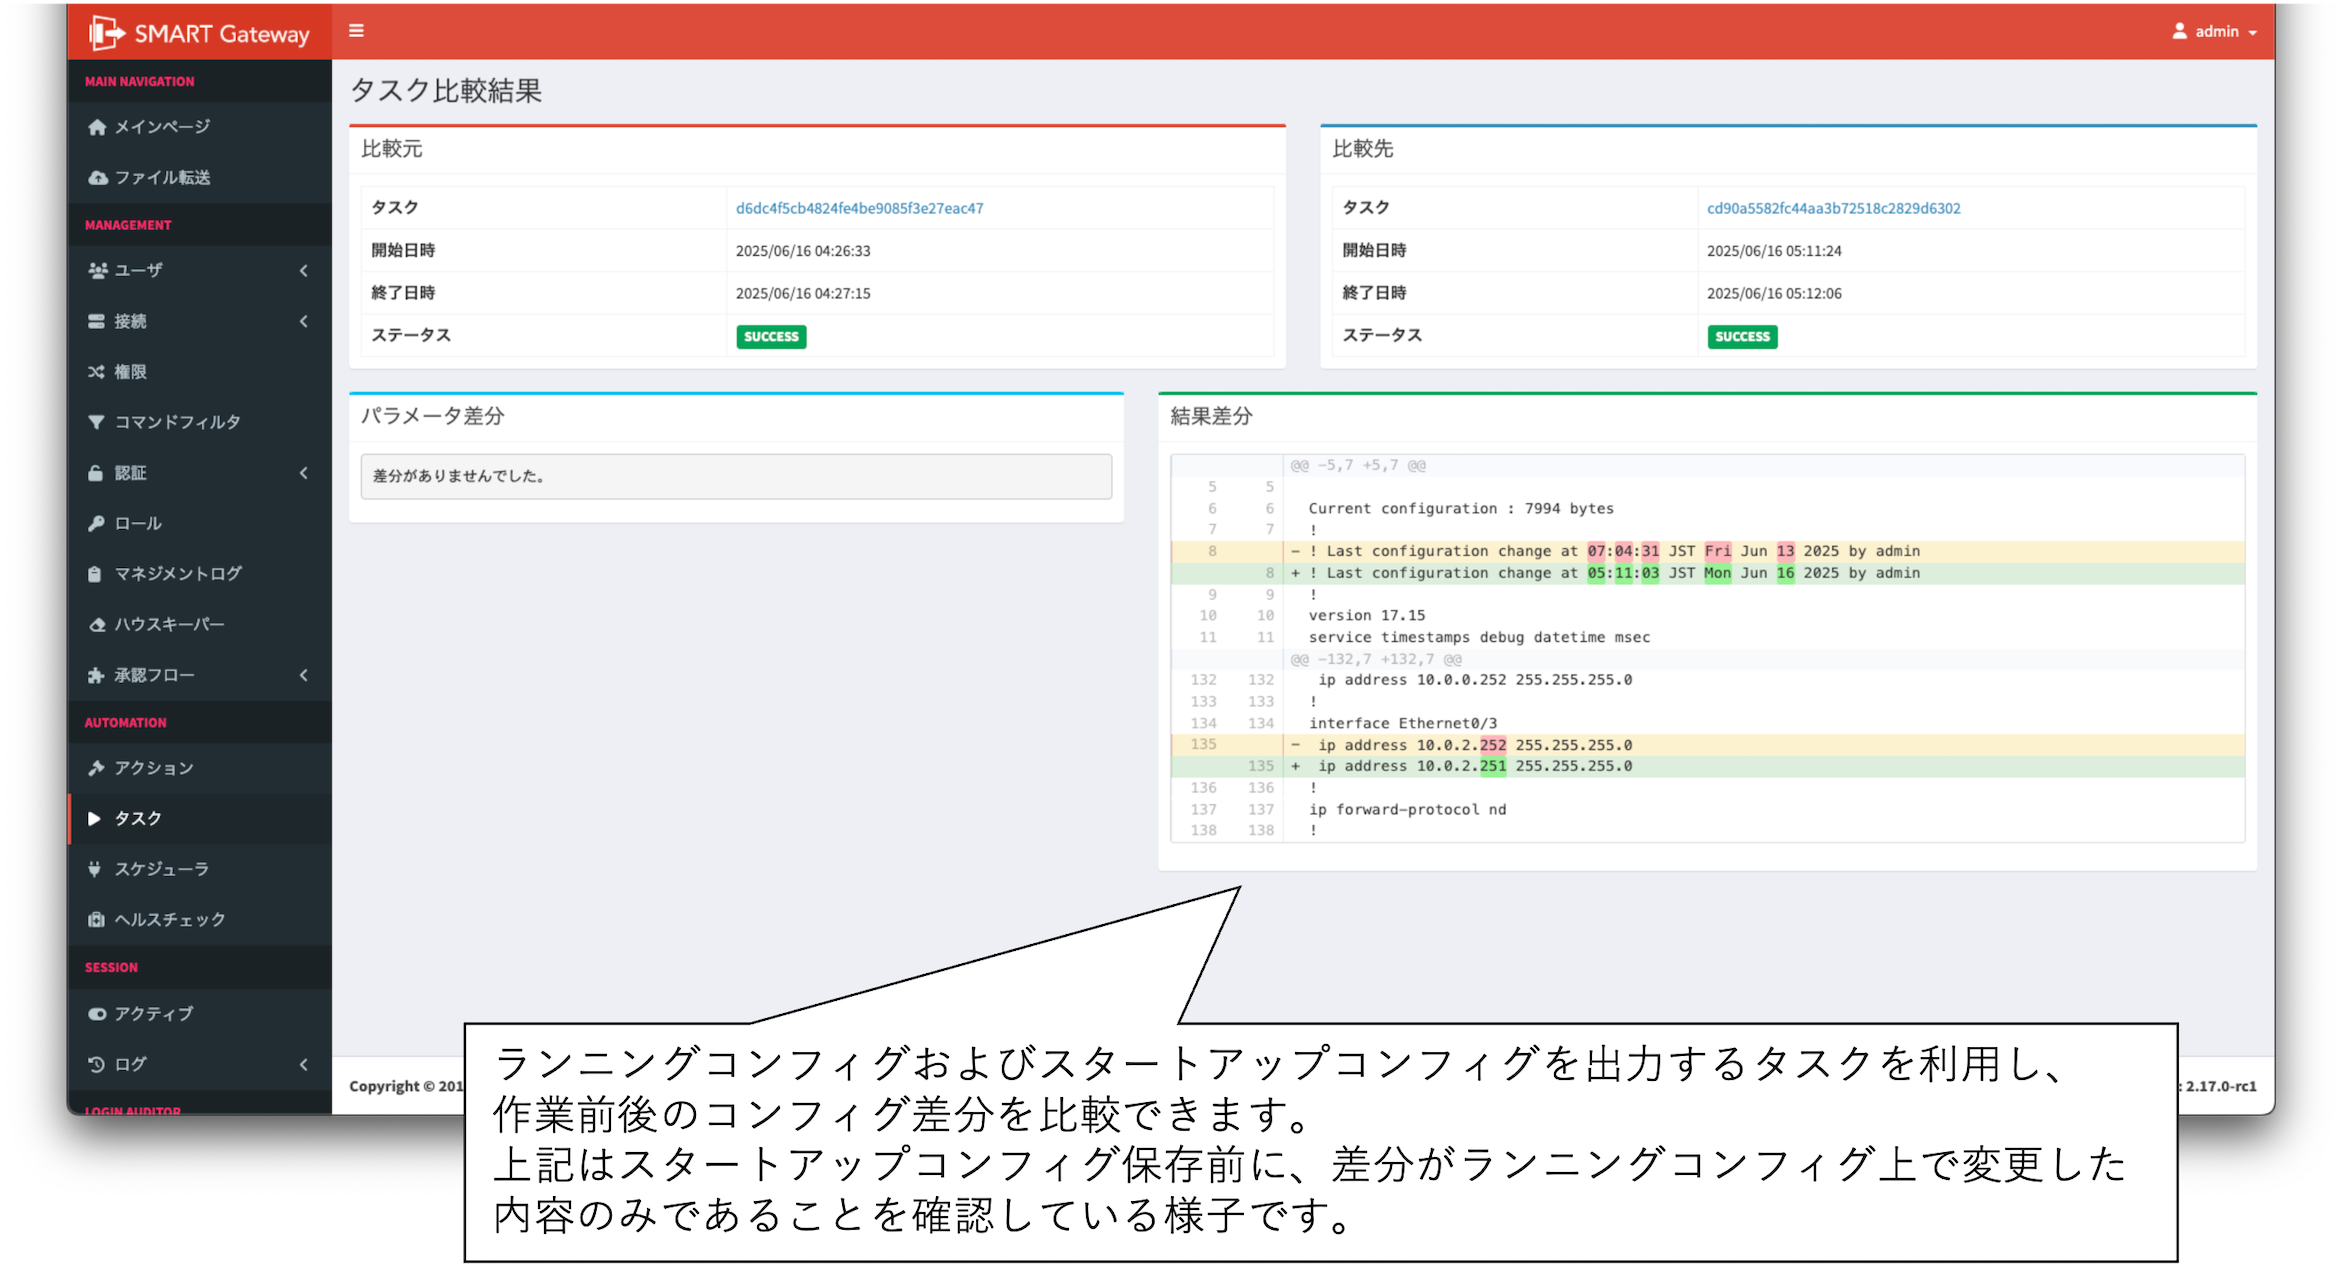Click the medkit icon for ヘルスチェック
The height and width of the screenshot is (1270, 2339).
pos(96,919)
